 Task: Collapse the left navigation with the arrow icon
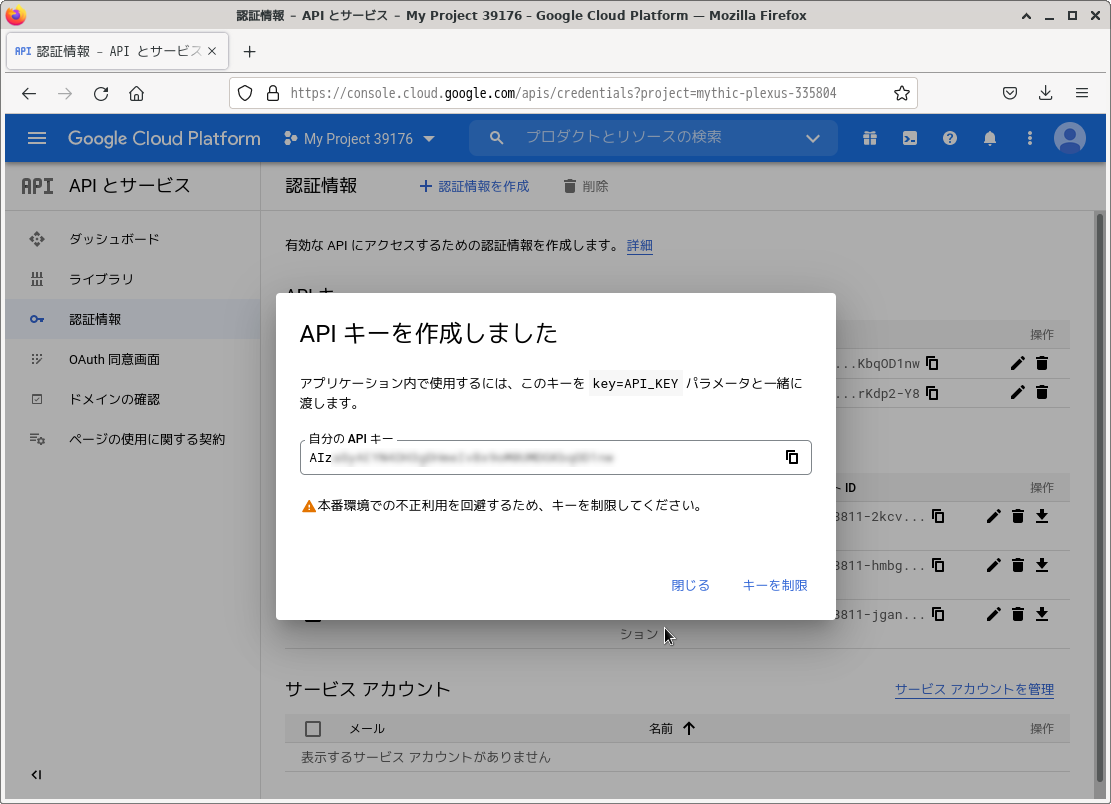click(x=36, y=774)
